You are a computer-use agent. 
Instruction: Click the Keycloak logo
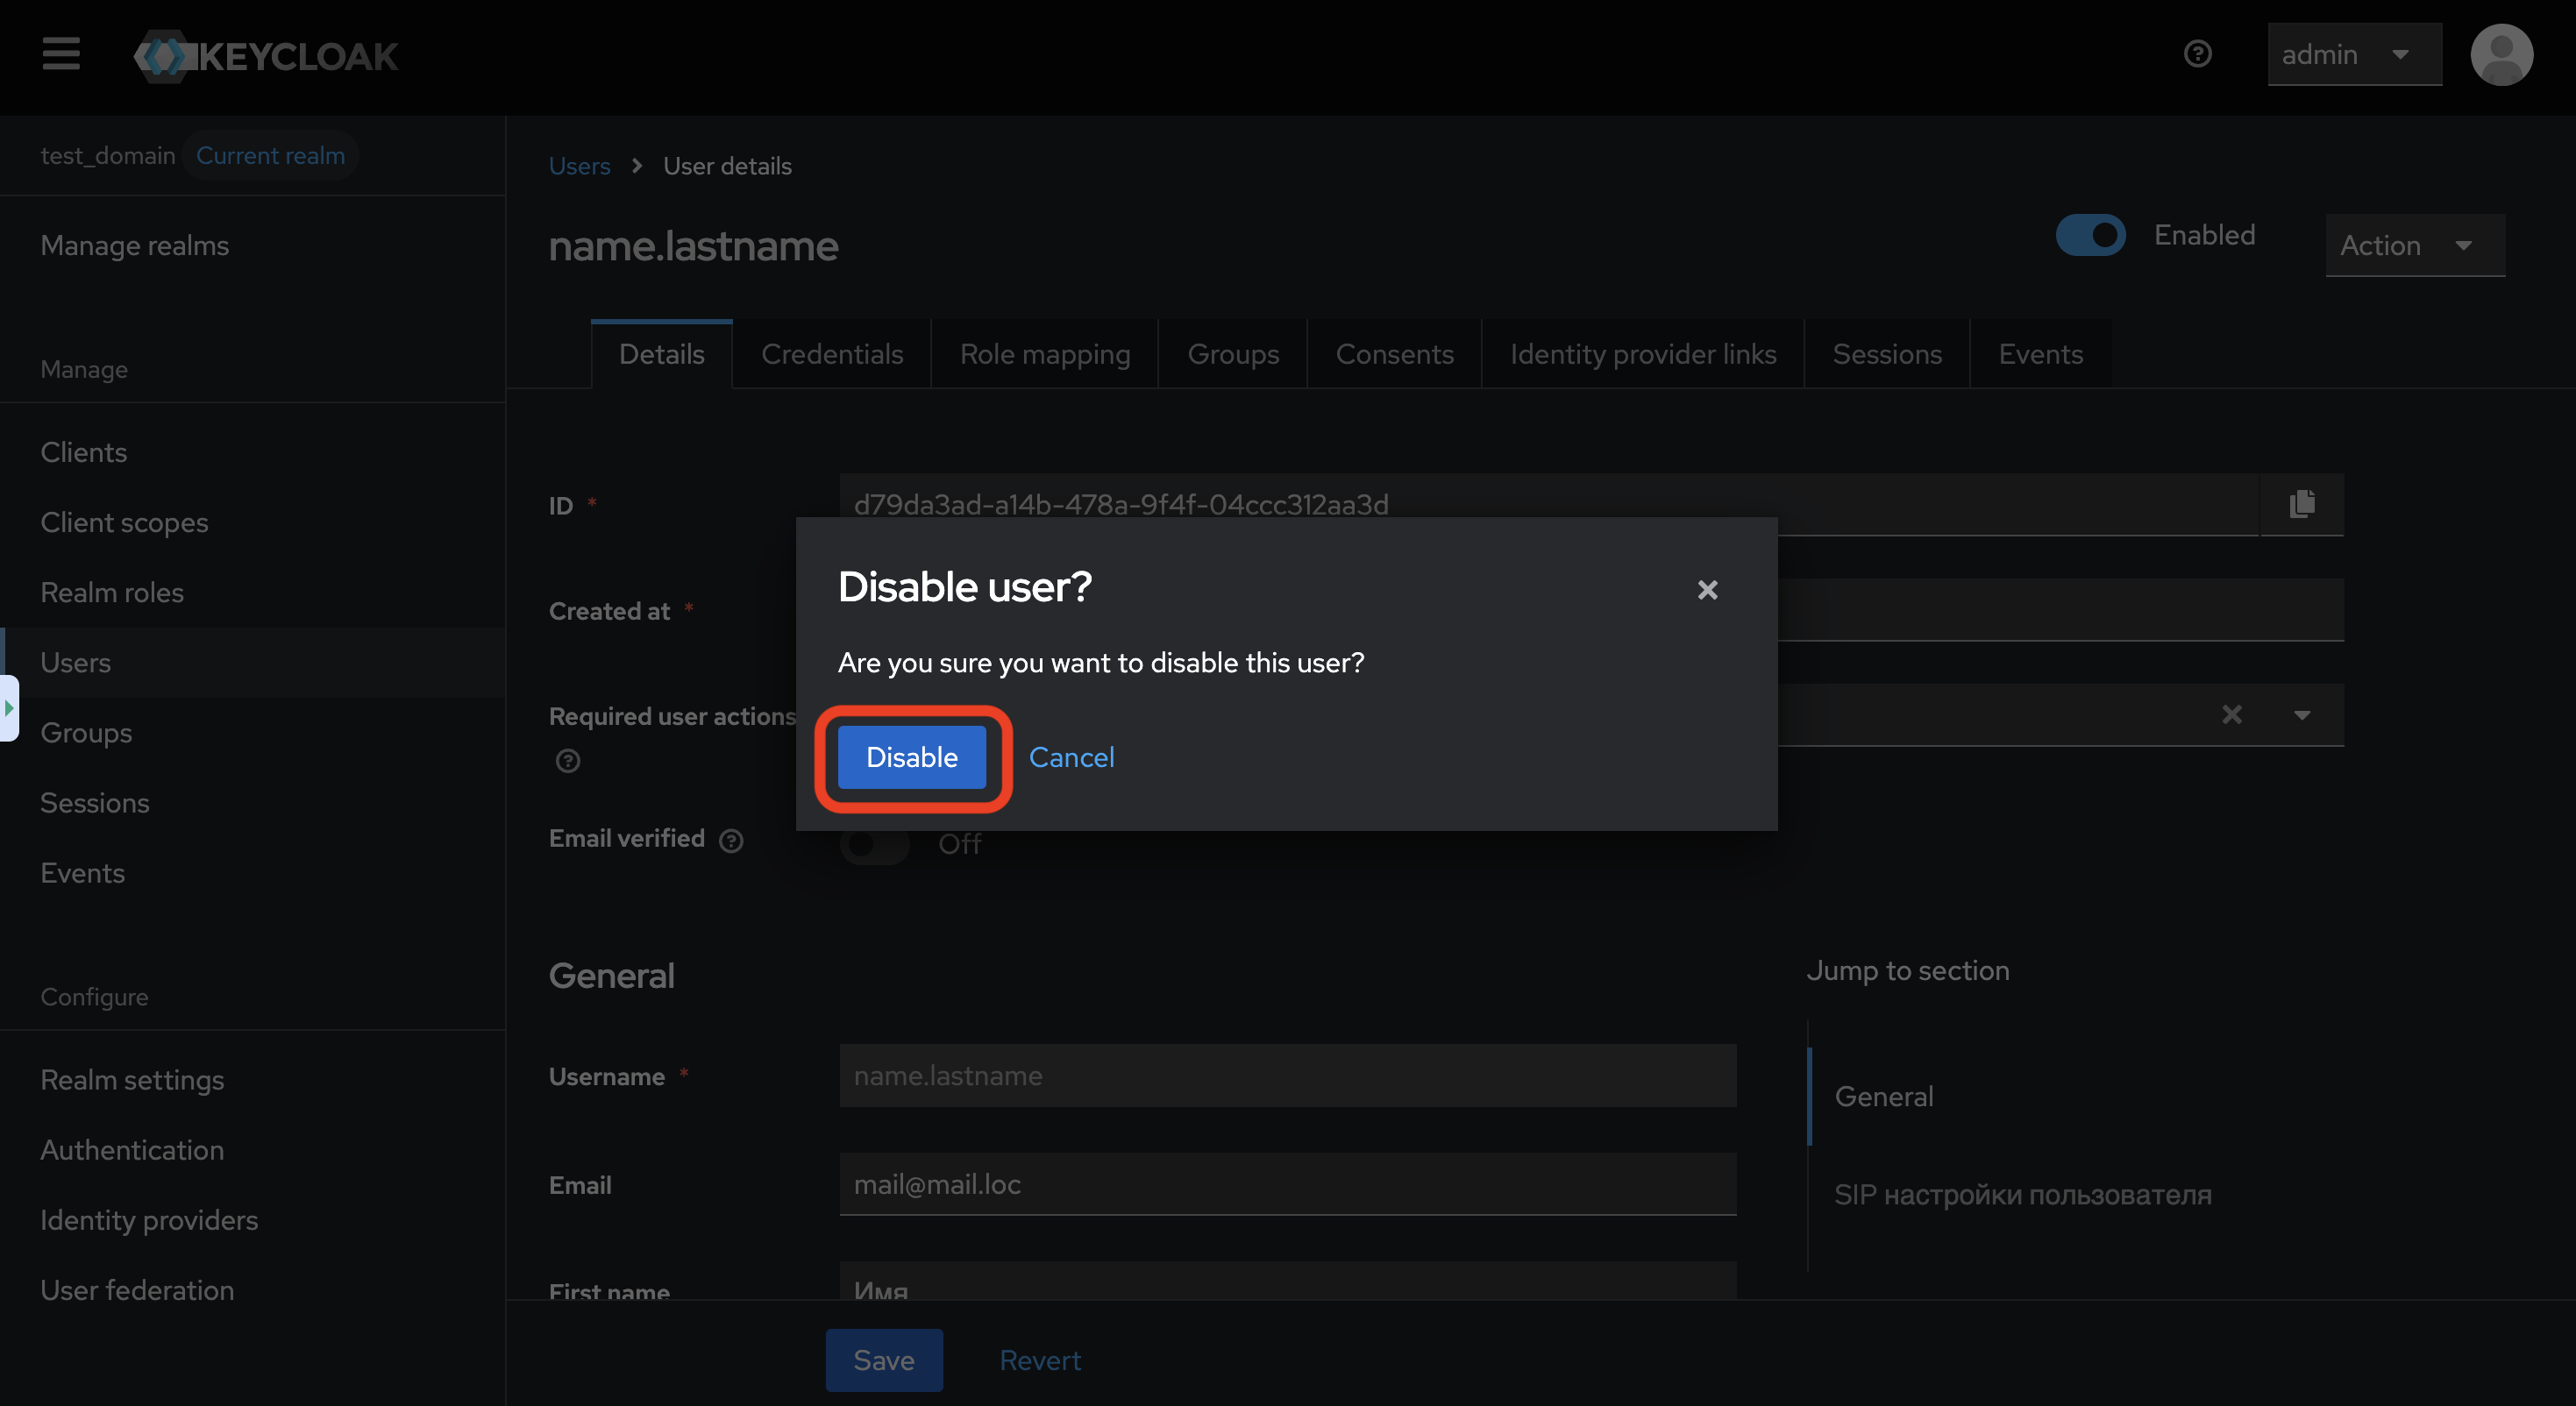[266, 56]
